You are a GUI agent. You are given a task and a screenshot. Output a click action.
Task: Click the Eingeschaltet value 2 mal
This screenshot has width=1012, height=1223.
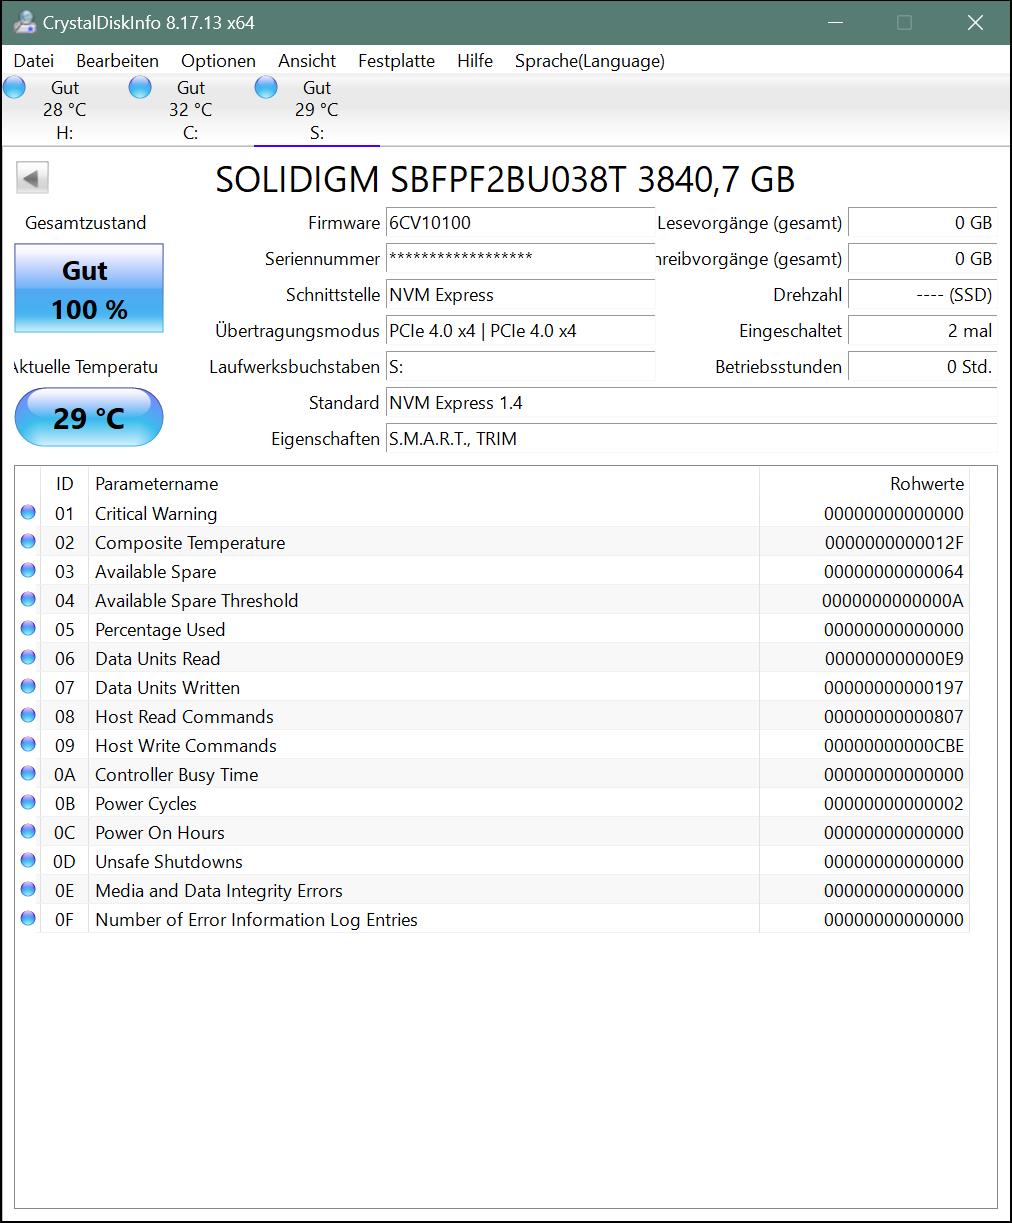(922, 331)
